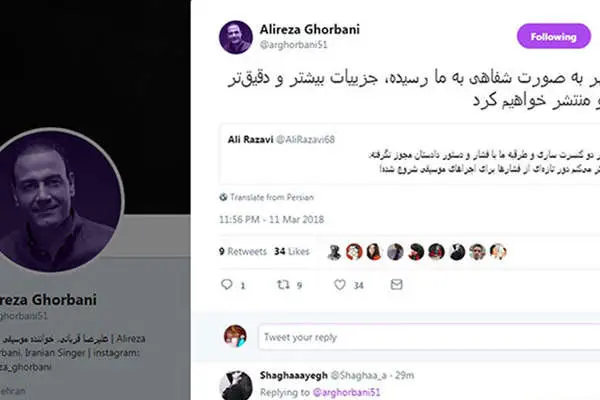Screen dimensions: 600x400
Task: Click Alireza Ghorbani's small avatar in tweet header
Action: pyautogui.click(x=236, y=37)
